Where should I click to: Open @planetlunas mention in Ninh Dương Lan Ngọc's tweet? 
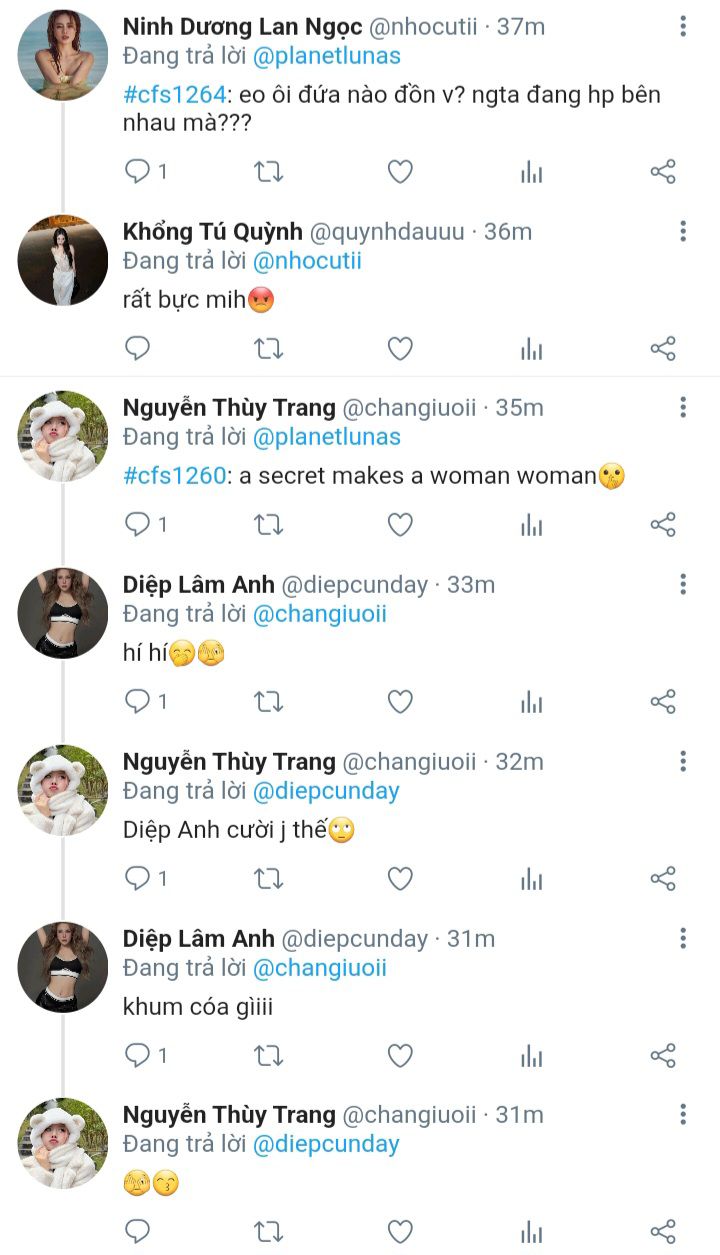click(326, 57)
